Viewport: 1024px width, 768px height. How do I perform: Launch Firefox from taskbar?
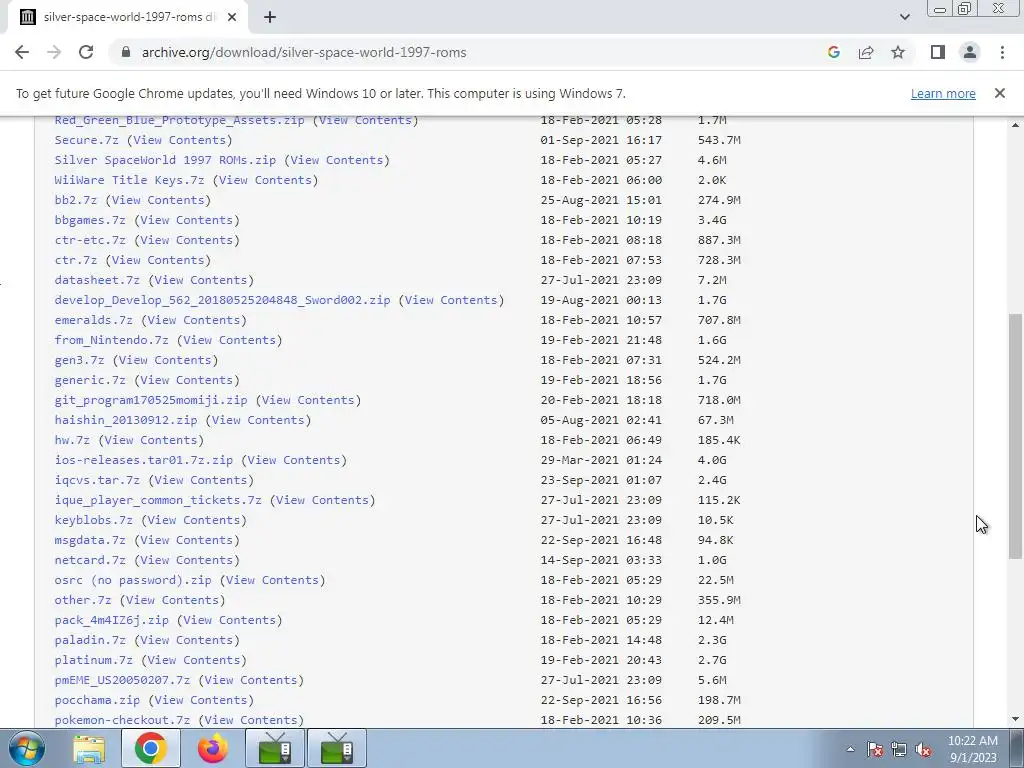click(213, 748)
